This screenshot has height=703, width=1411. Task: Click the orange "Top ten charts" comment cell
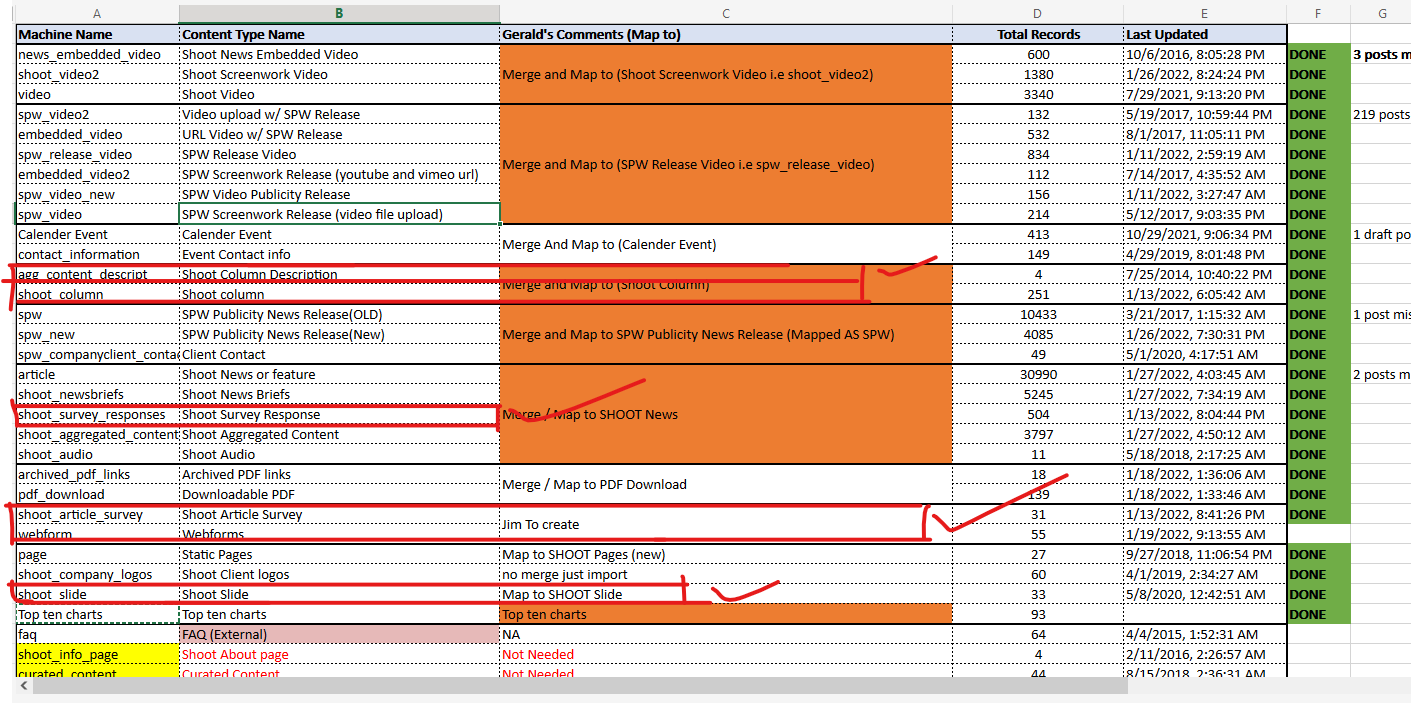726,614
